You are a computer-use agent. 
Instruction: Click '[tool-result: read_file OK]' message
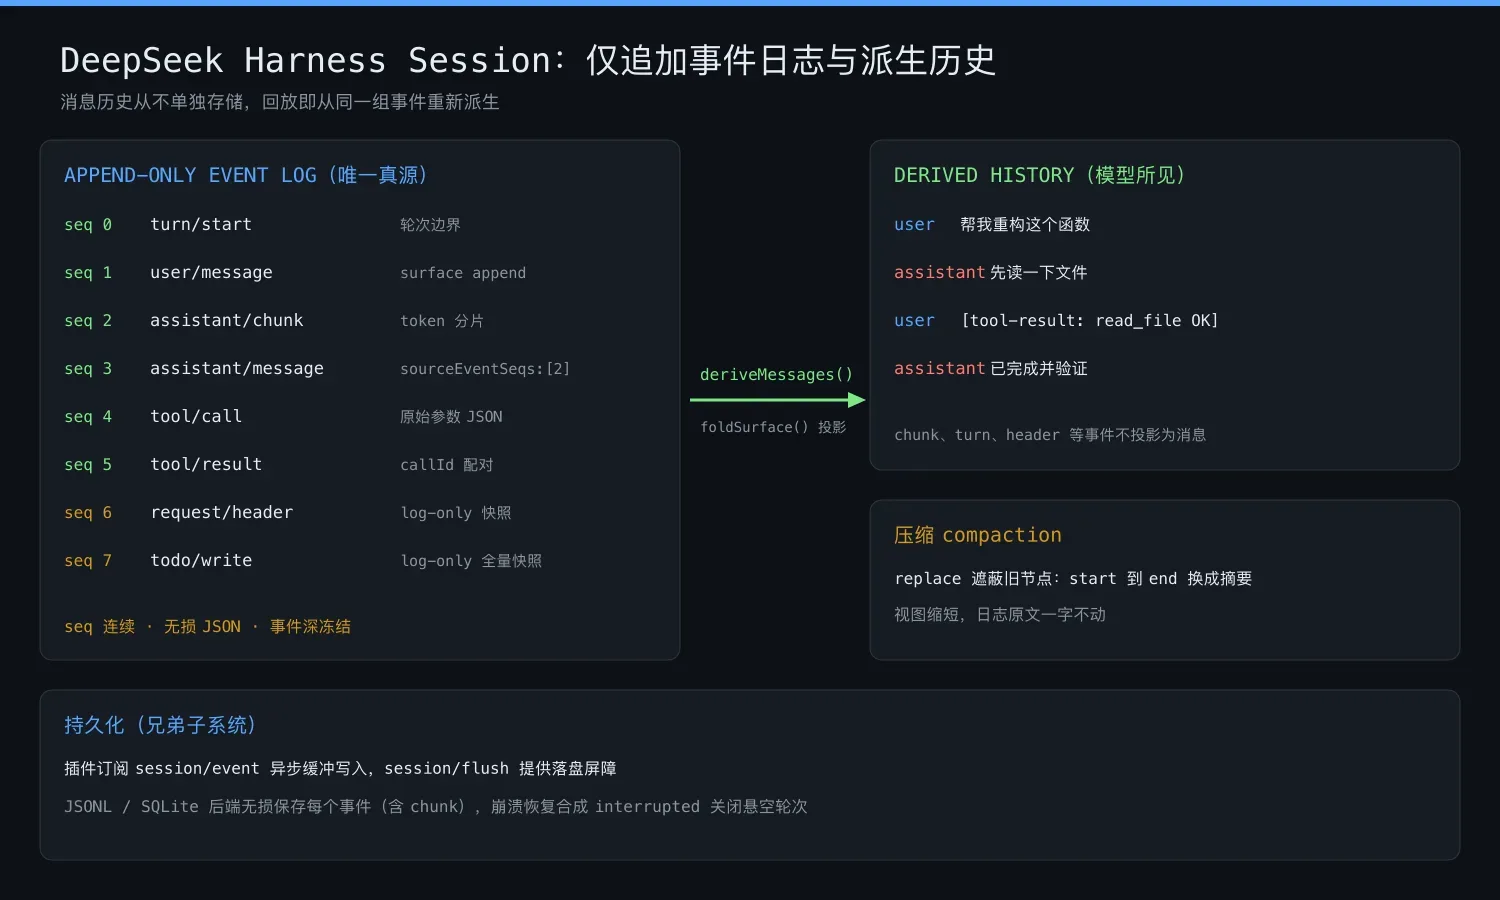point(1089,321)
